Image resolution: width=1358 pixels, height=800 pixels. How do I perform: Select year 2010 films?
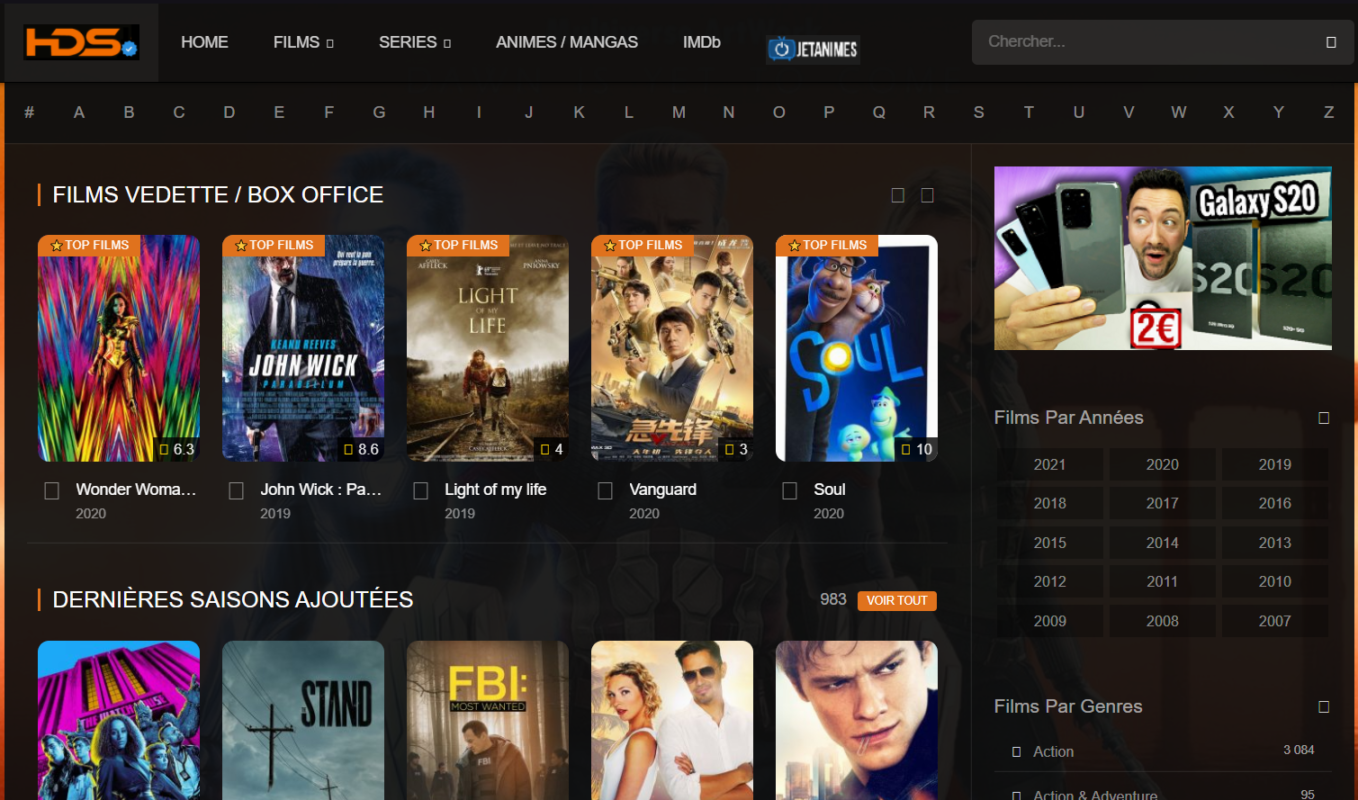click(1275, 582)
